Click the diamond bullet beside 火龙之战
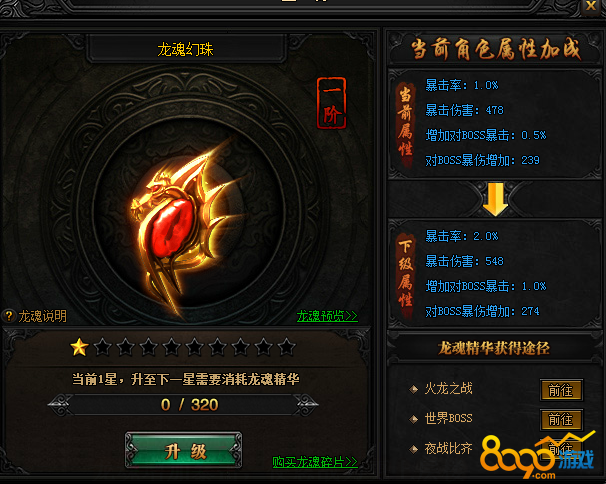This screenshot has width=606, height=484. pyautogui.click(x=414, y=389)
